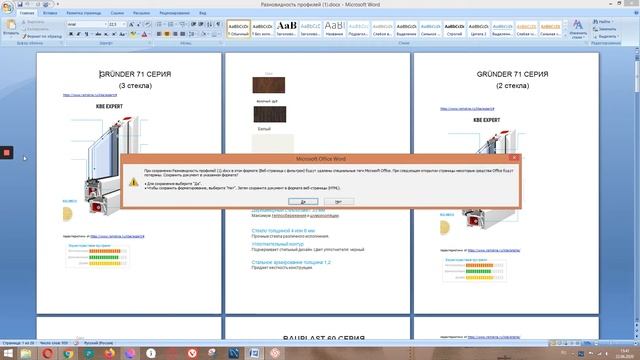Open Google Chrome from taskbar
Image resolution: width=640 pixels, height=360 pixels.
pos(68,353)
